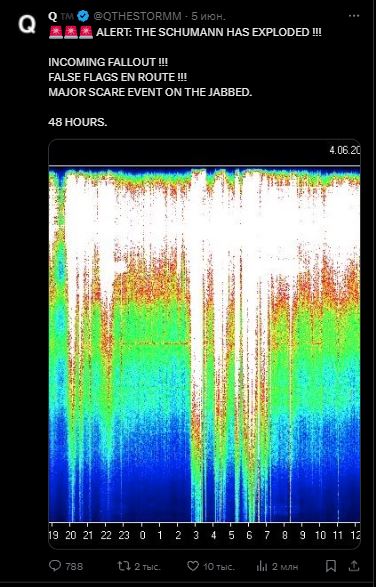Click the chart hour label 12
The width and height of the screenshot is (376, 587).
(x=355, y=535)
